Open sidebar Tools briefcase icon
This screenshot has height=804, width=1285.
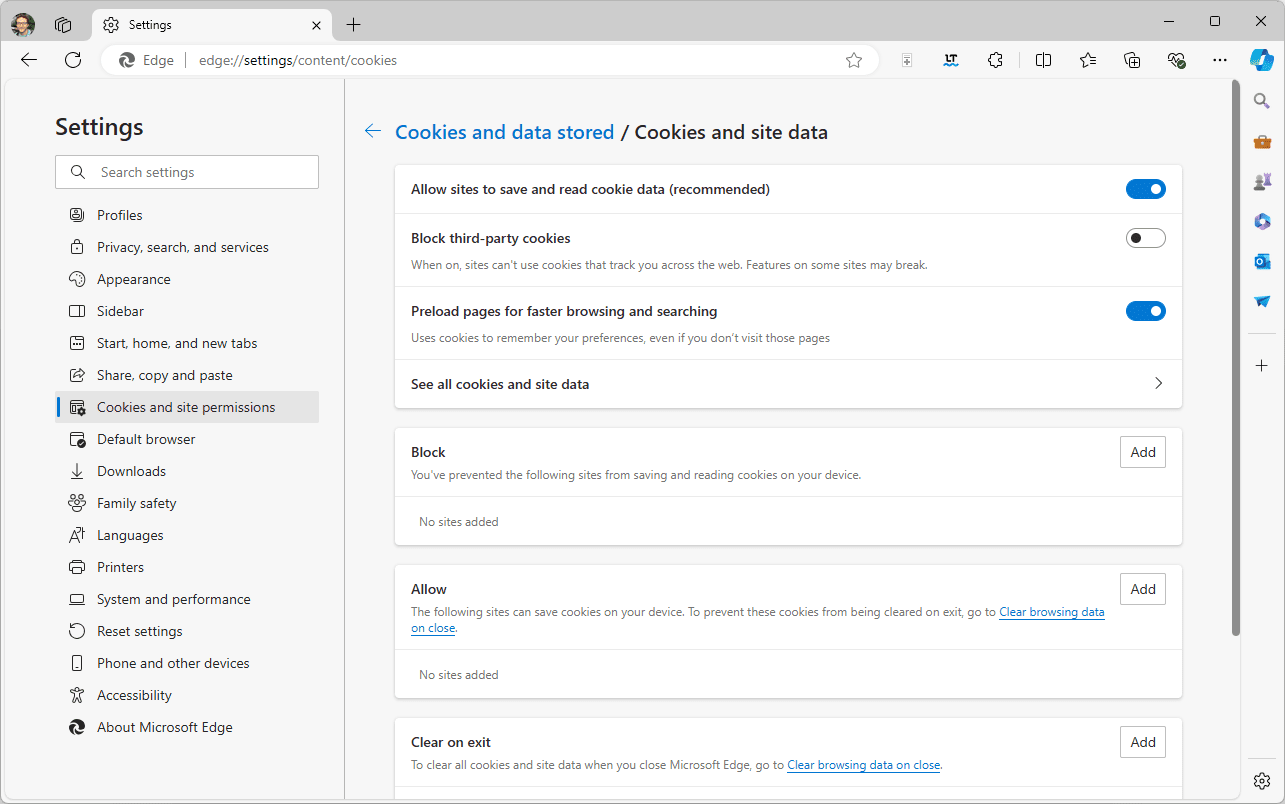pyautogui.click(x=1262, y=141)
